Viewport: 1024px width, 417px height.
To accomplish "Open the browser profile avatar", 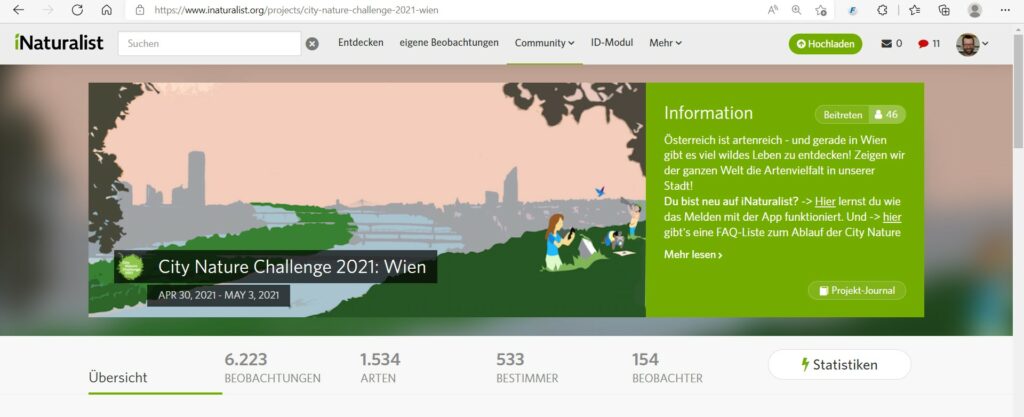I will (975, 10).
